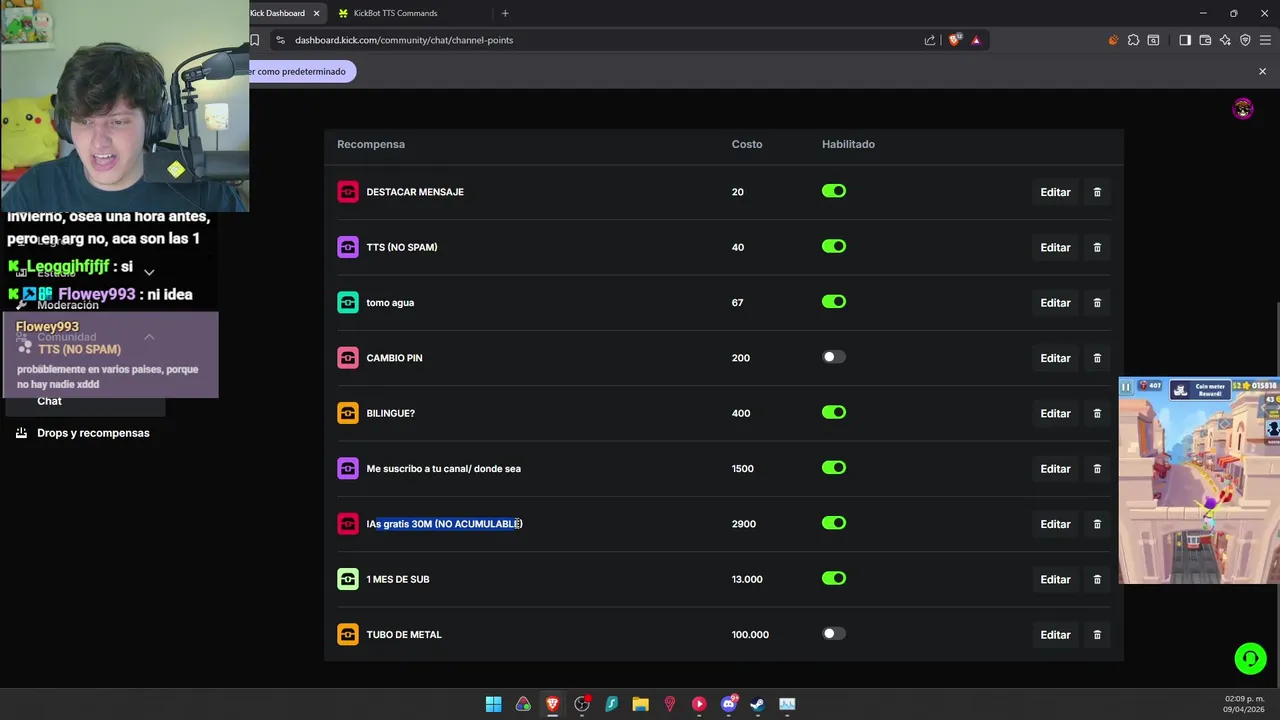Click the Costo column header

[747, 144]
